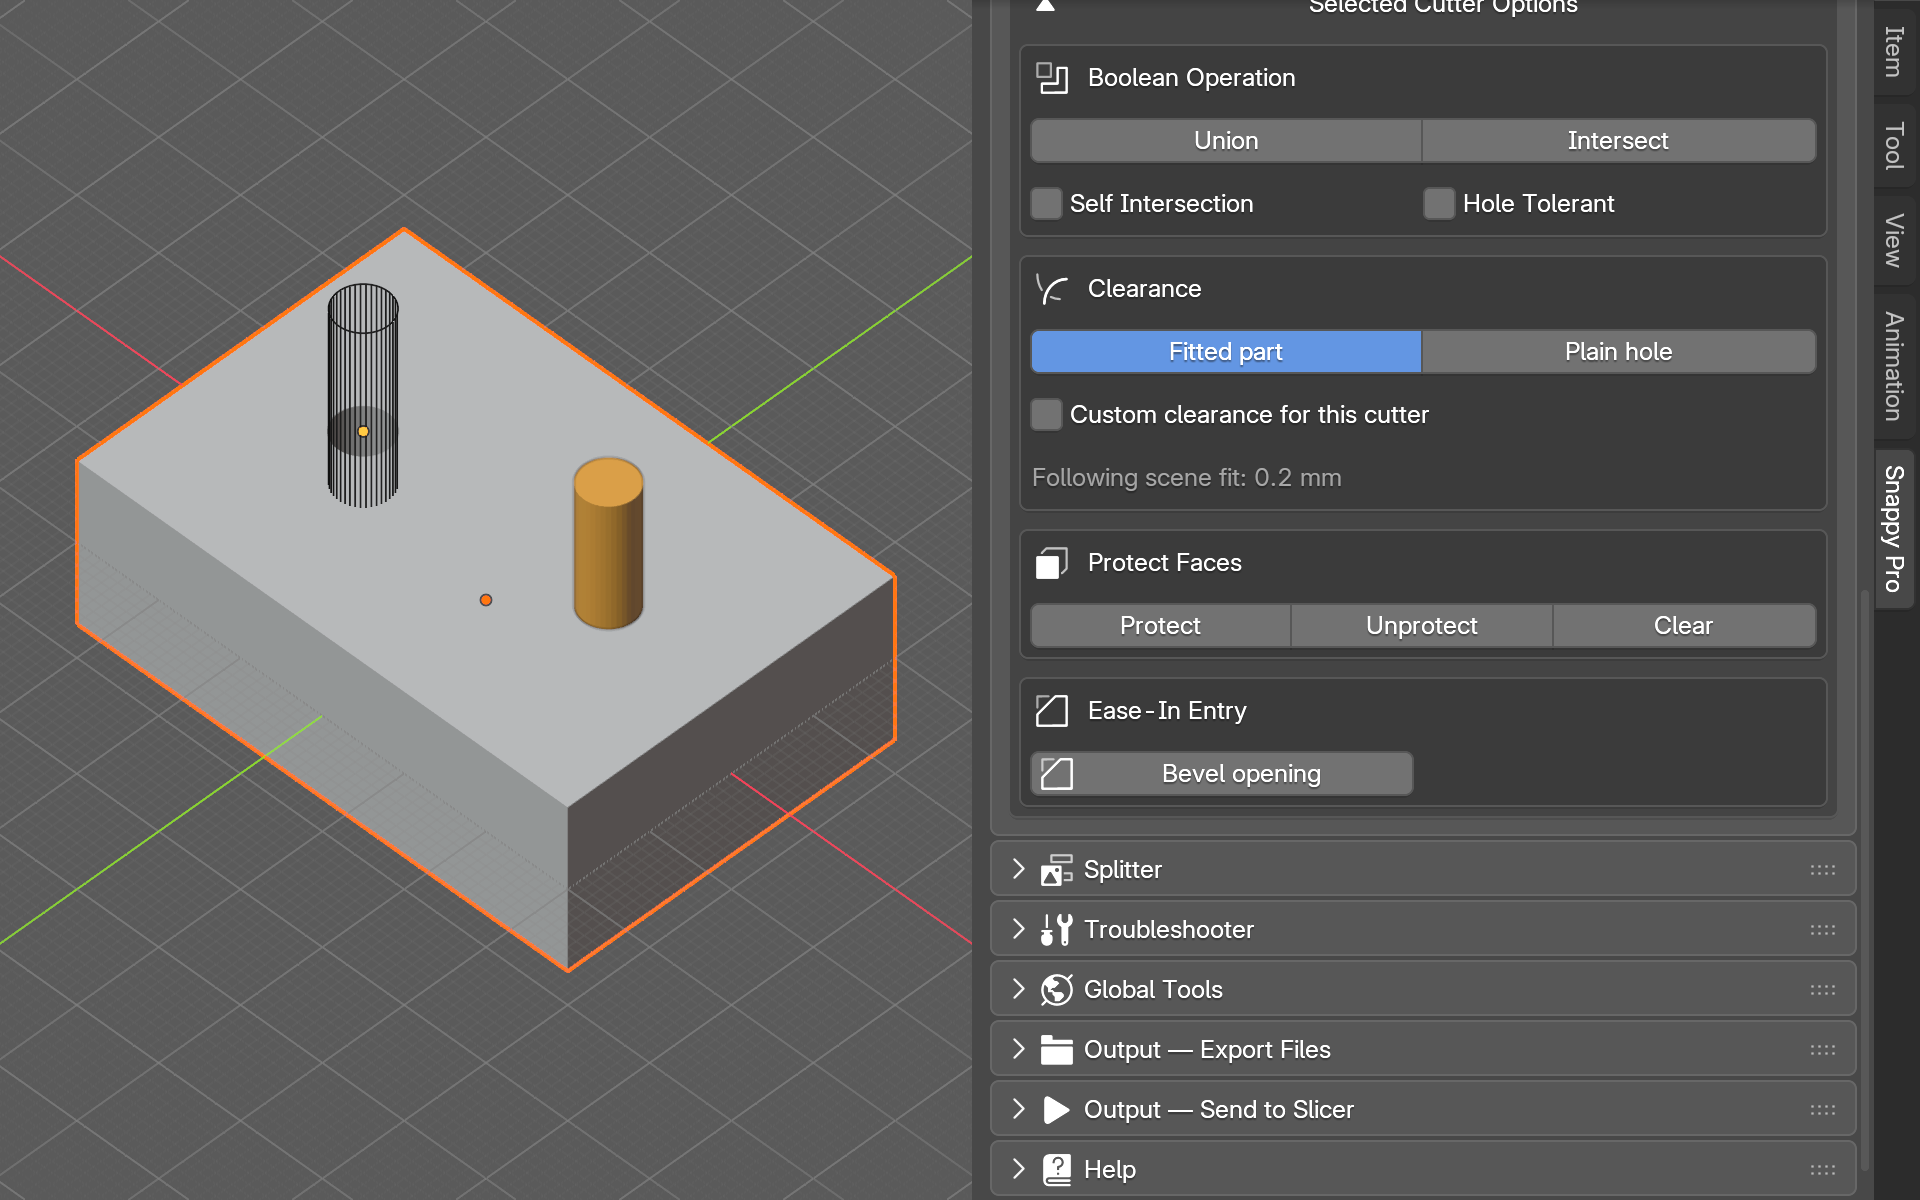Click the Ease-In Entry bevel icon

pos(1052,711)
